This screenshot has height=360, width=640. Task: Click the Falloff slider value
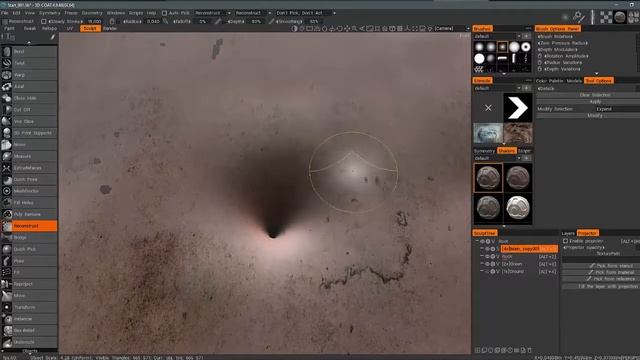point(203,21)
